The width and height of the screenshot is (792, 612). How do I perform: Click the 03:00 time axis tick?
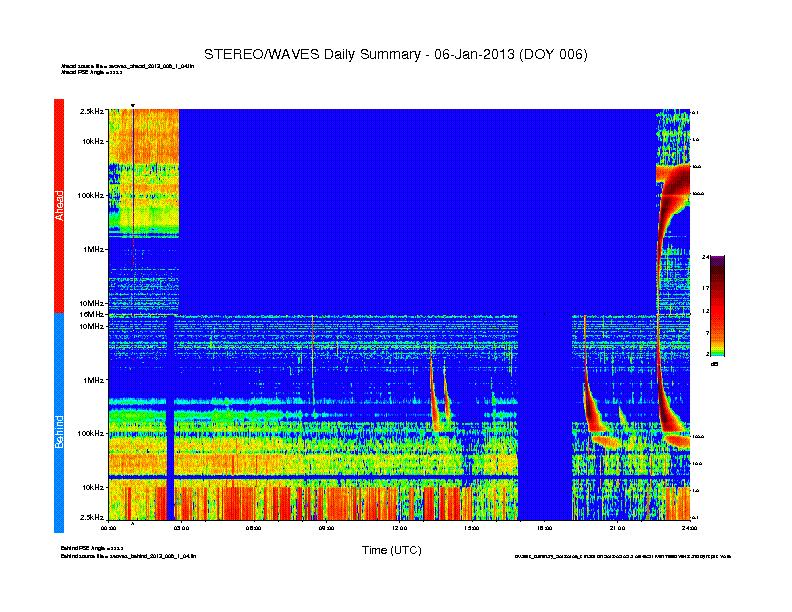pyautogui.click(x=181, y=528)
